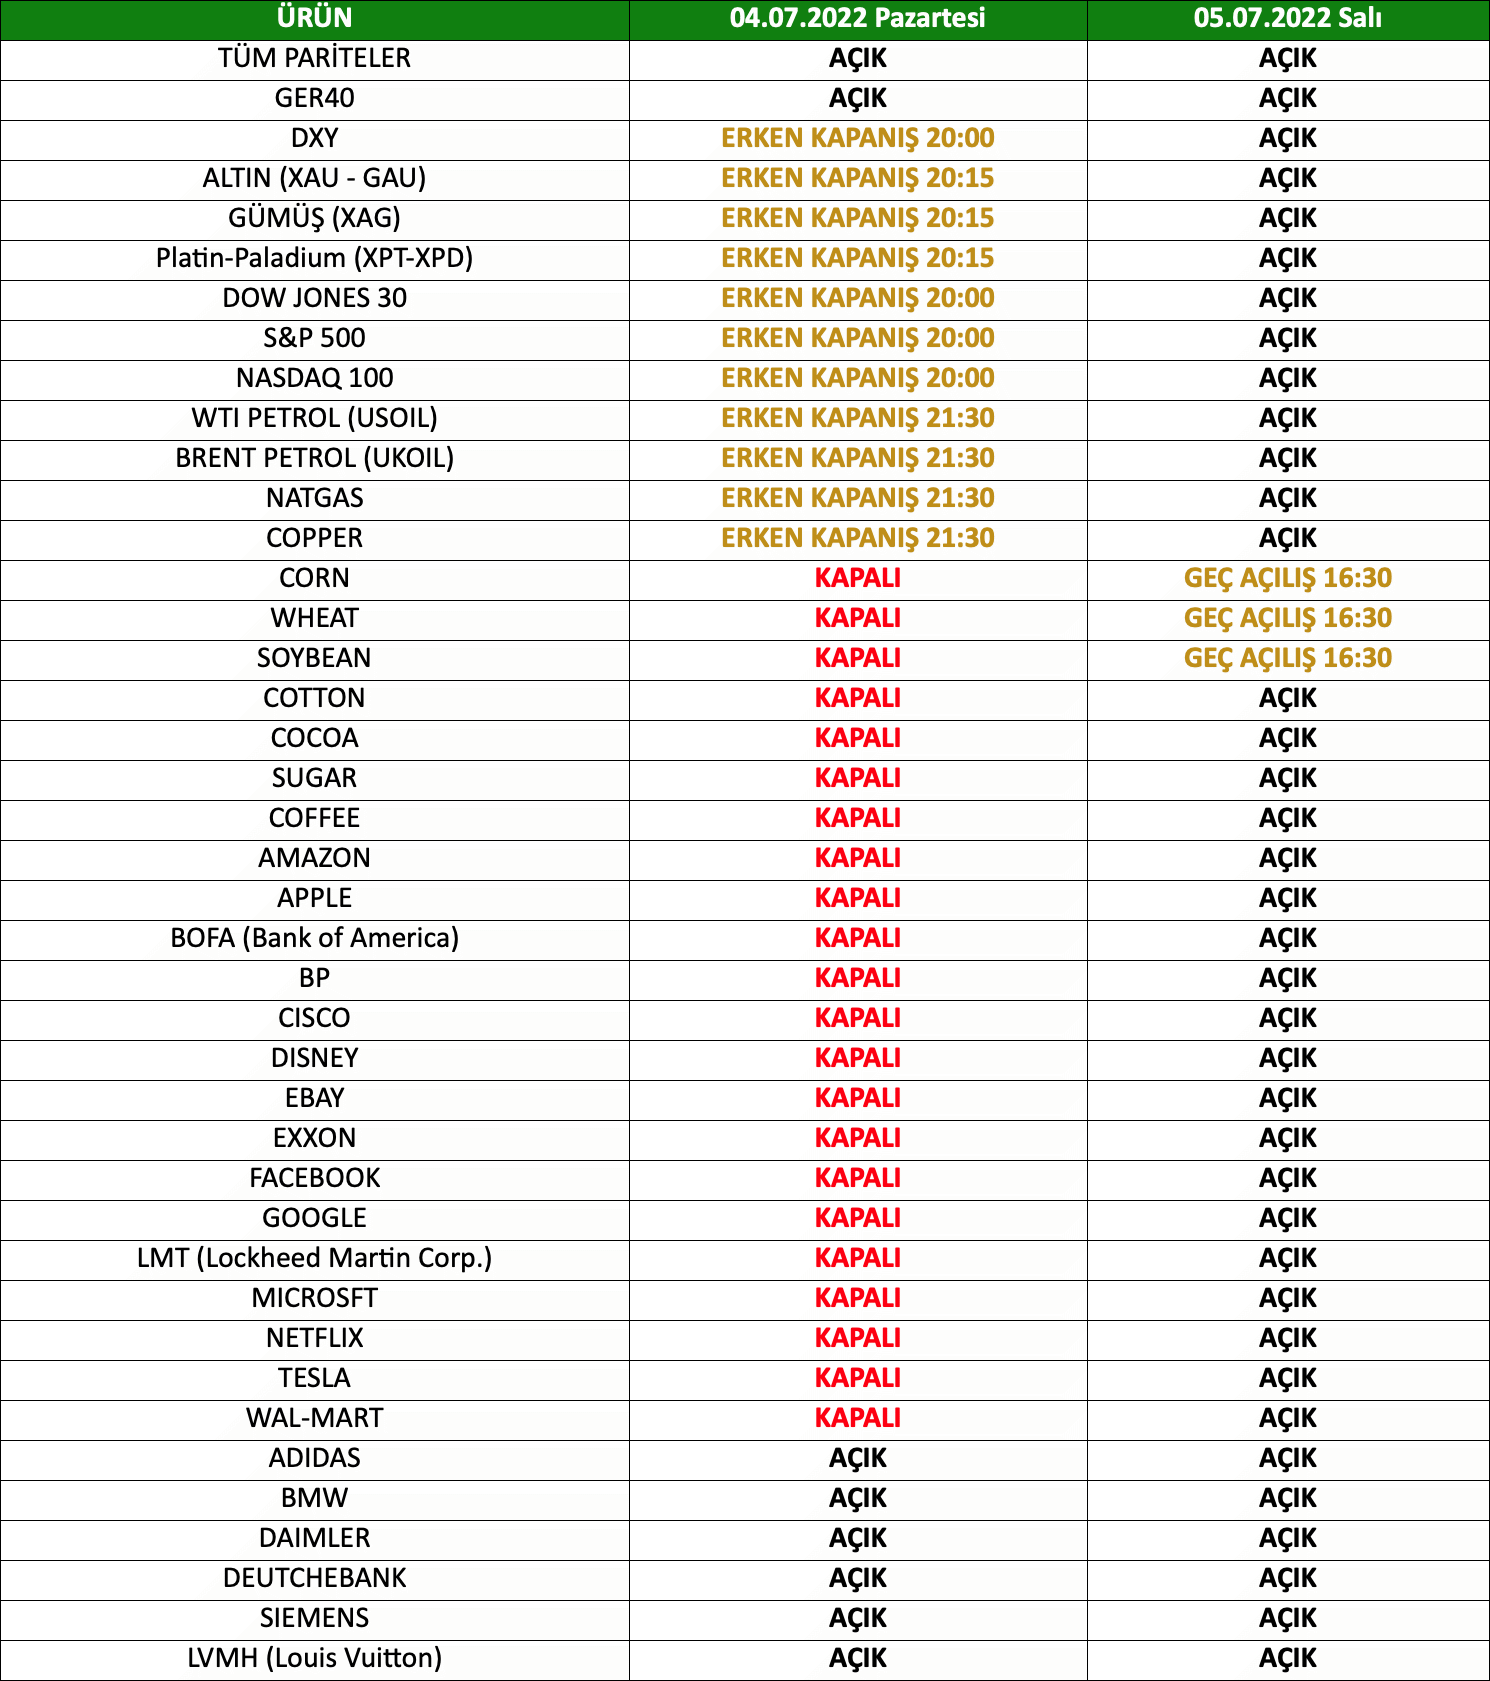1490x1681 pixels.
Task: Select Tuesday's AÇIK cell for SIEMENS
Action: click(x=1287, y=1618)
